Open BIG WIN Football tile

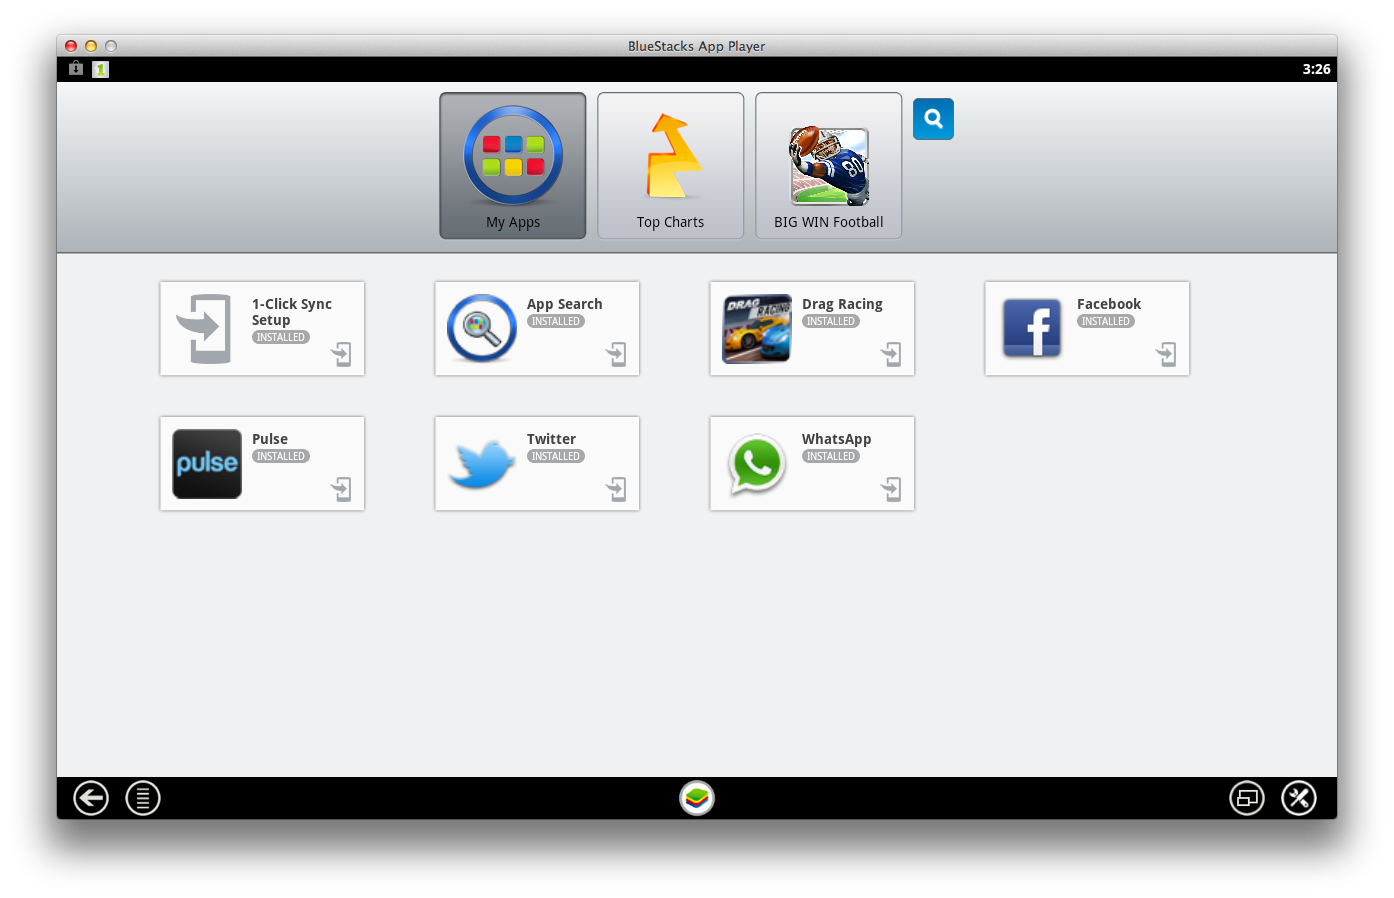pos(829,166)
